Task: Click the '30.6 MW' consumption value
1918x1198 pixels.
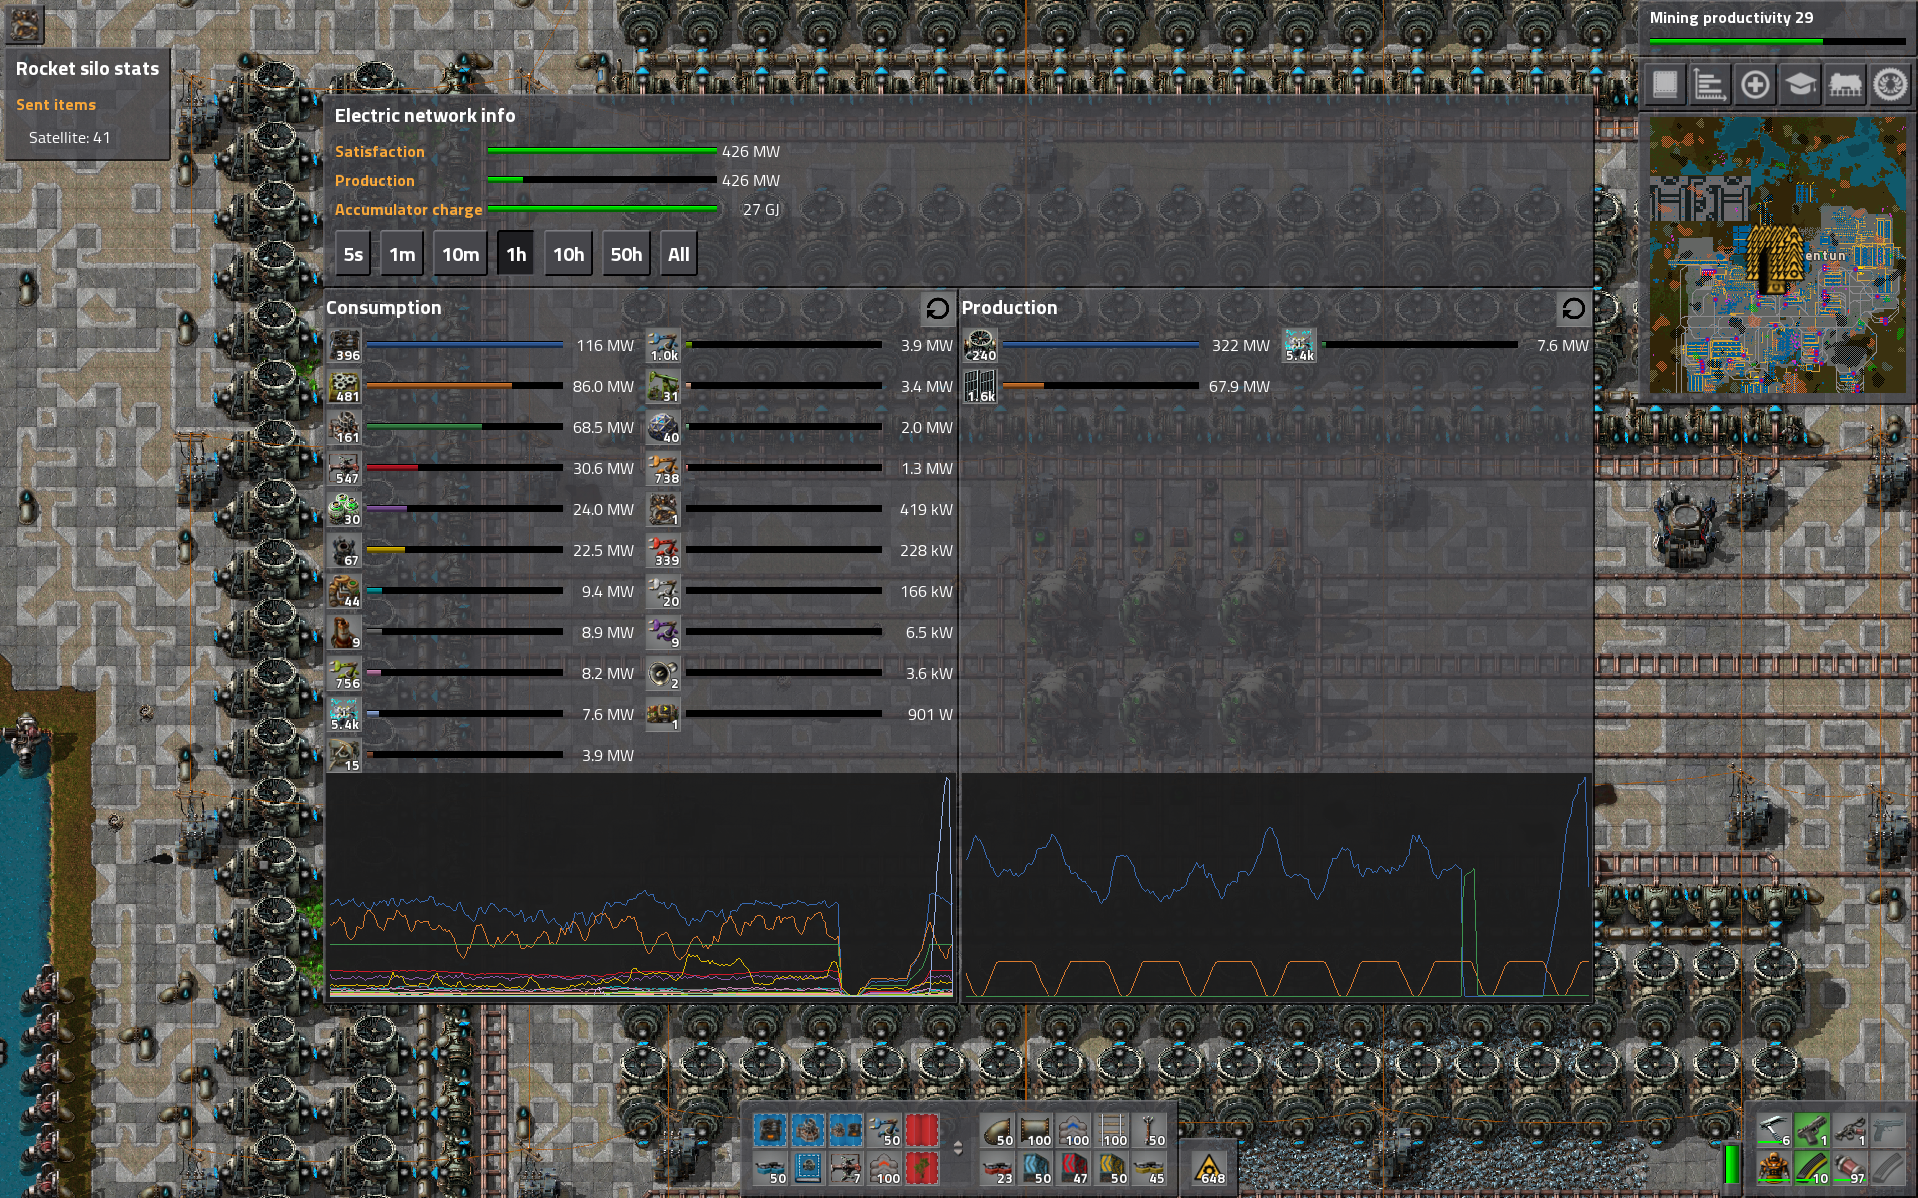Action: [603, 469]
